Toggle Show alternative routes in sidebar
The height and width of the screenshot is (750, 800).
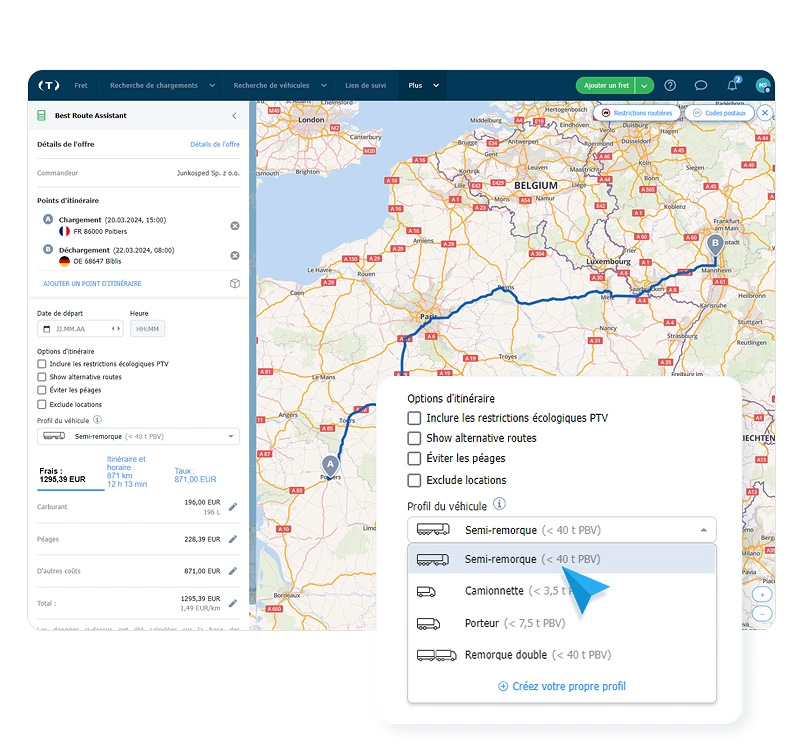coord(42,377)
